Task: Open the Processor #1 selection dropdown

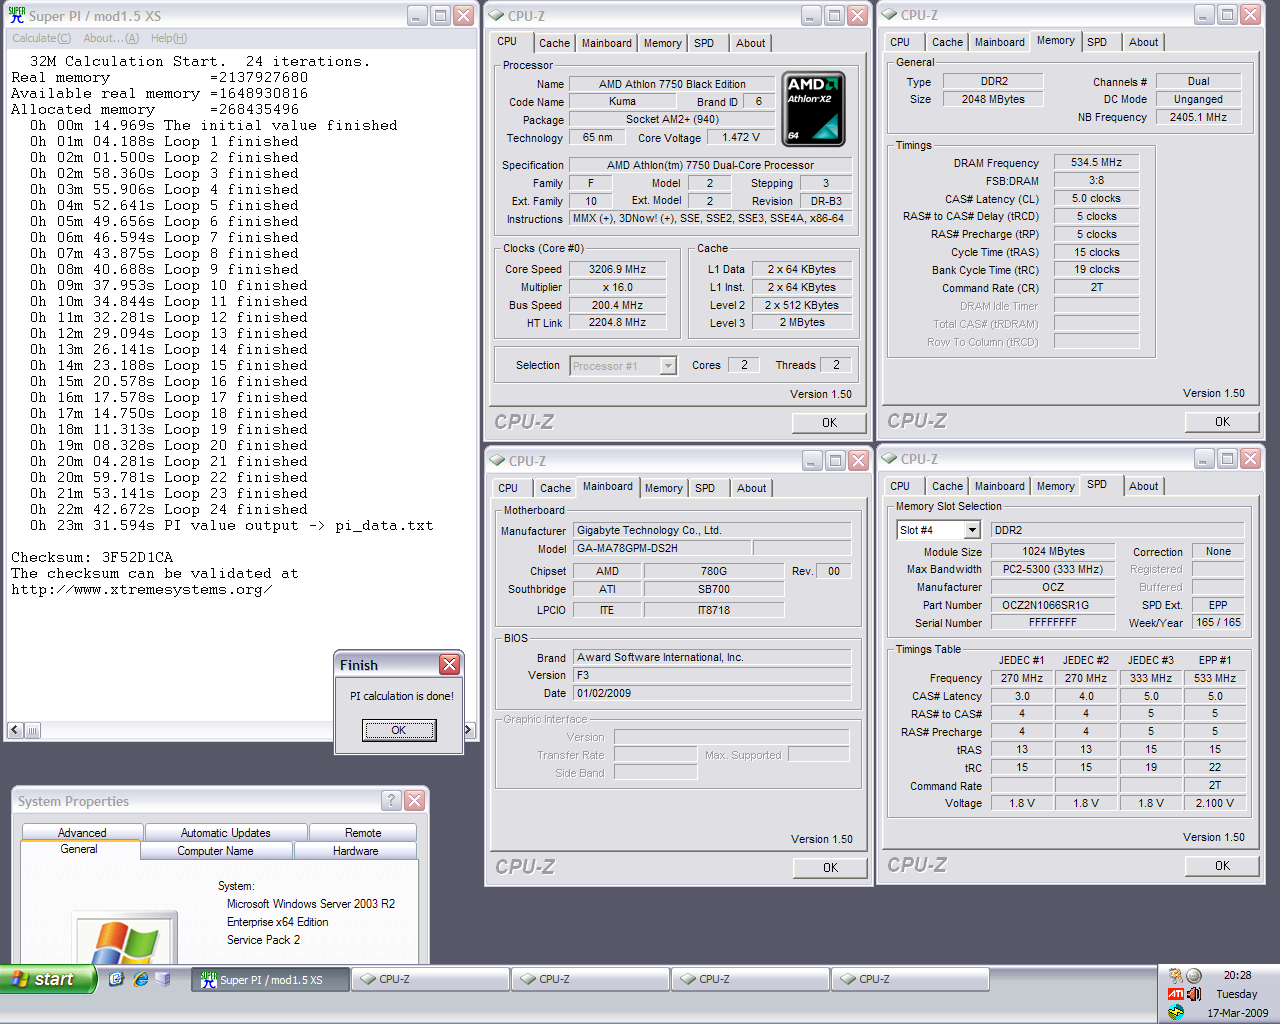Action: [x=668, y=366]
